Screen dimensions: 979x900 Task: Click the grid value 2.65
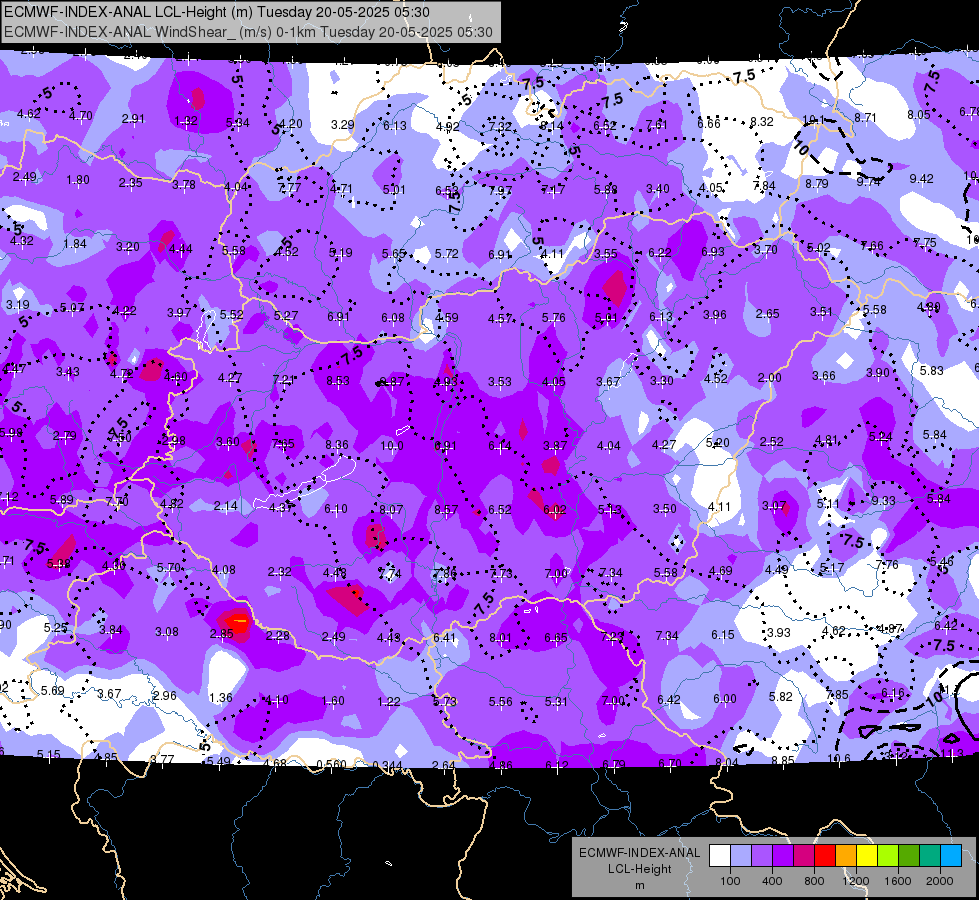(x=767, y=314)
